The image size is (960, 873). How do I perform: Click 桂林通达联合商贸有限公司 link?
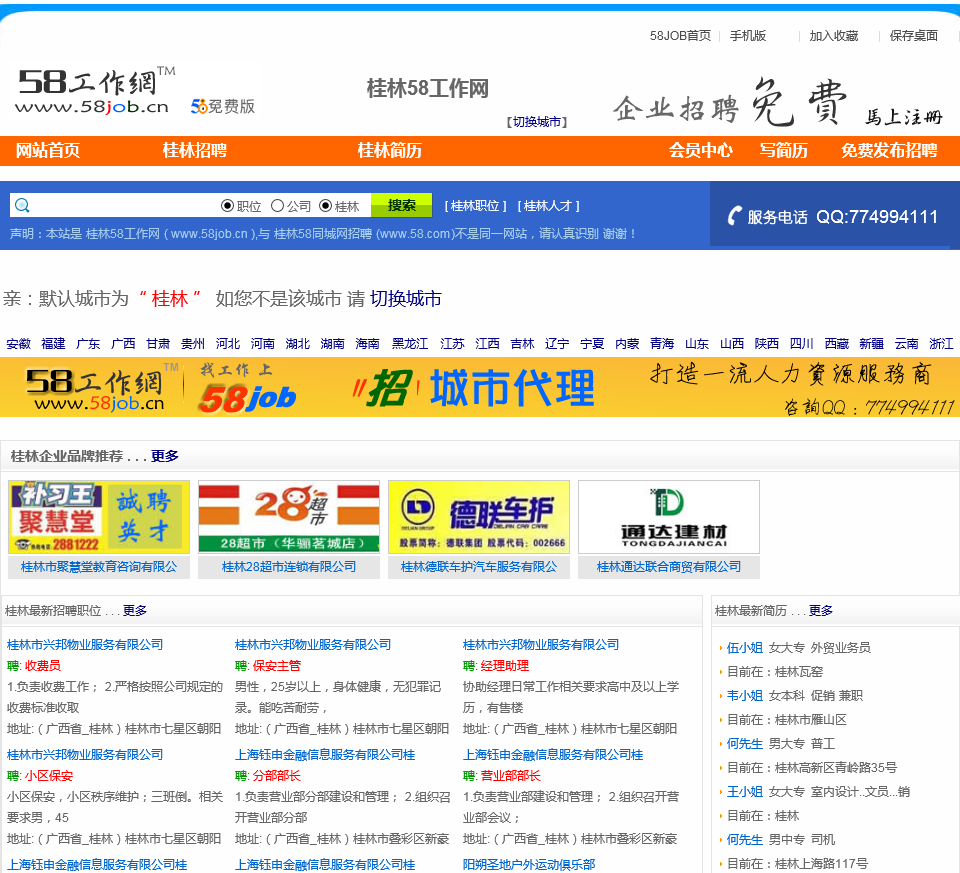[669, 567]
